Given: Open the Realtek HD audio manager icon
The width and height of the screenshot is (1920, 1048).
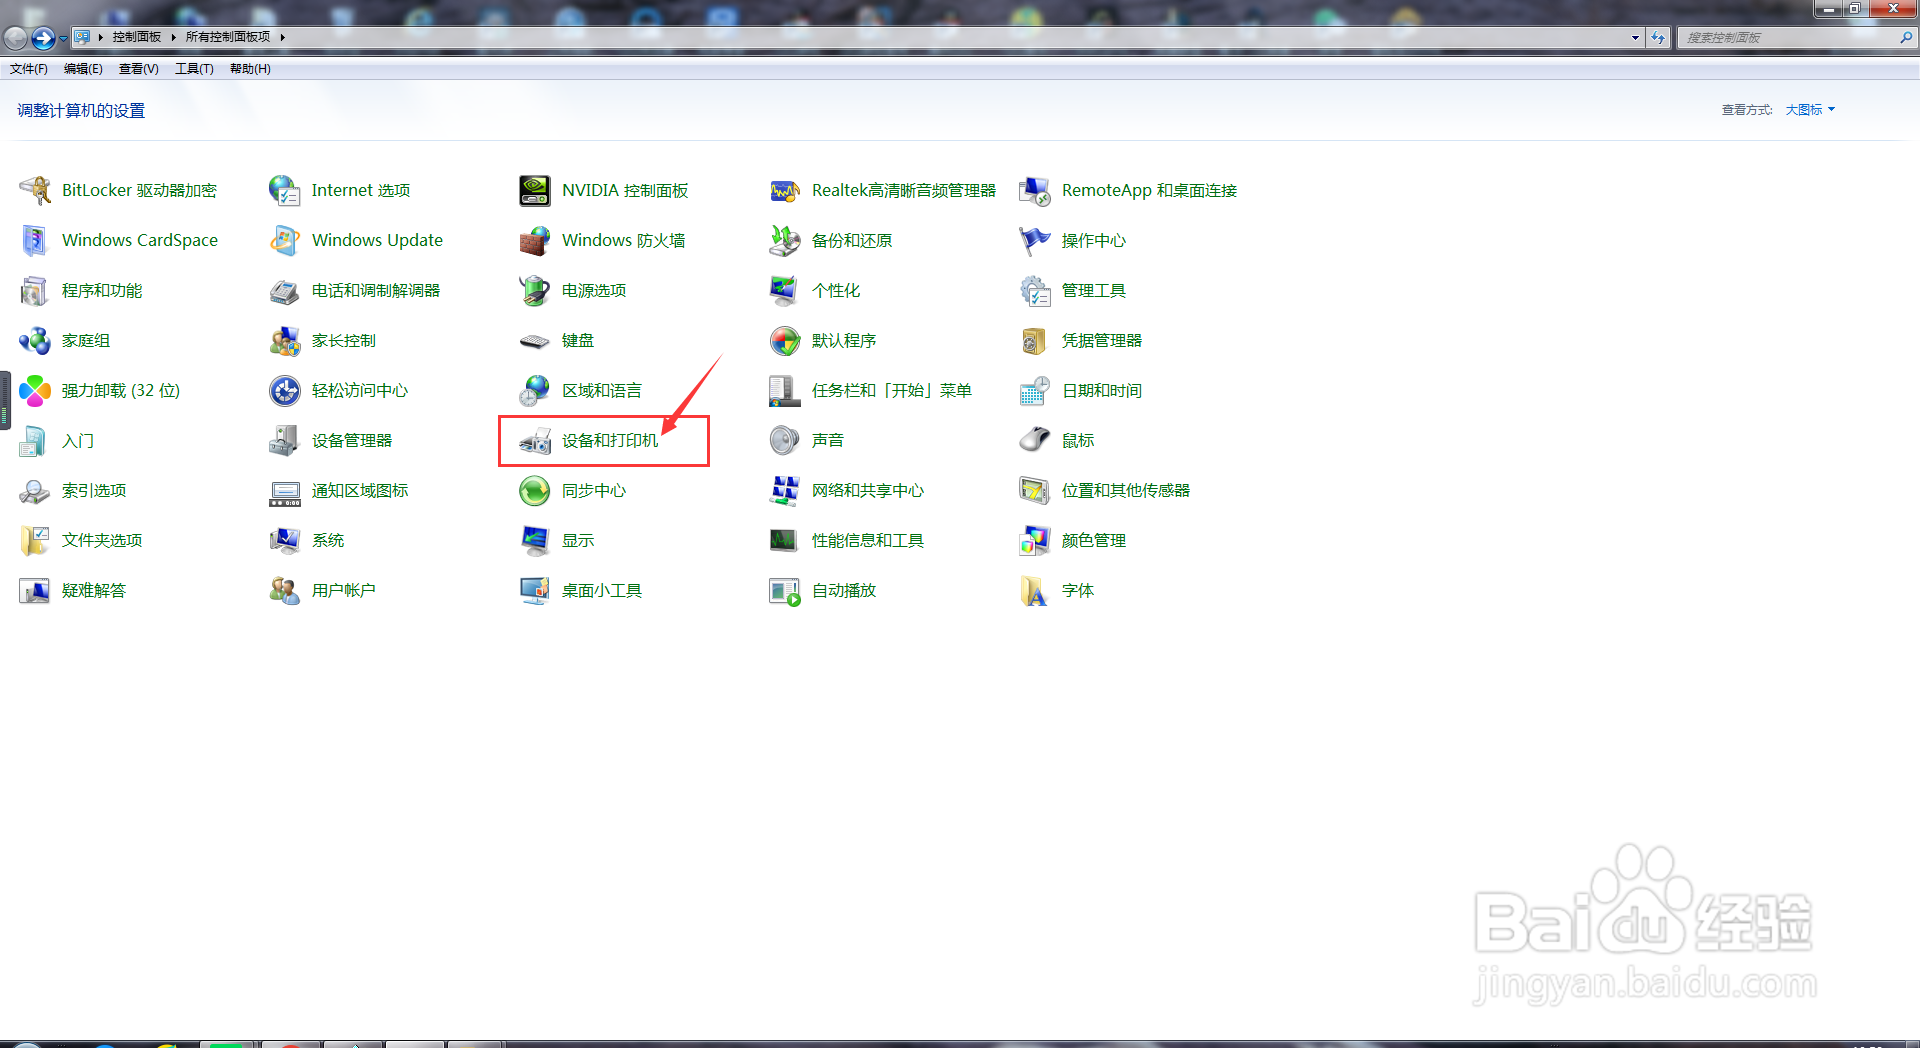Looking at the screenshot, I should point(785,190).
